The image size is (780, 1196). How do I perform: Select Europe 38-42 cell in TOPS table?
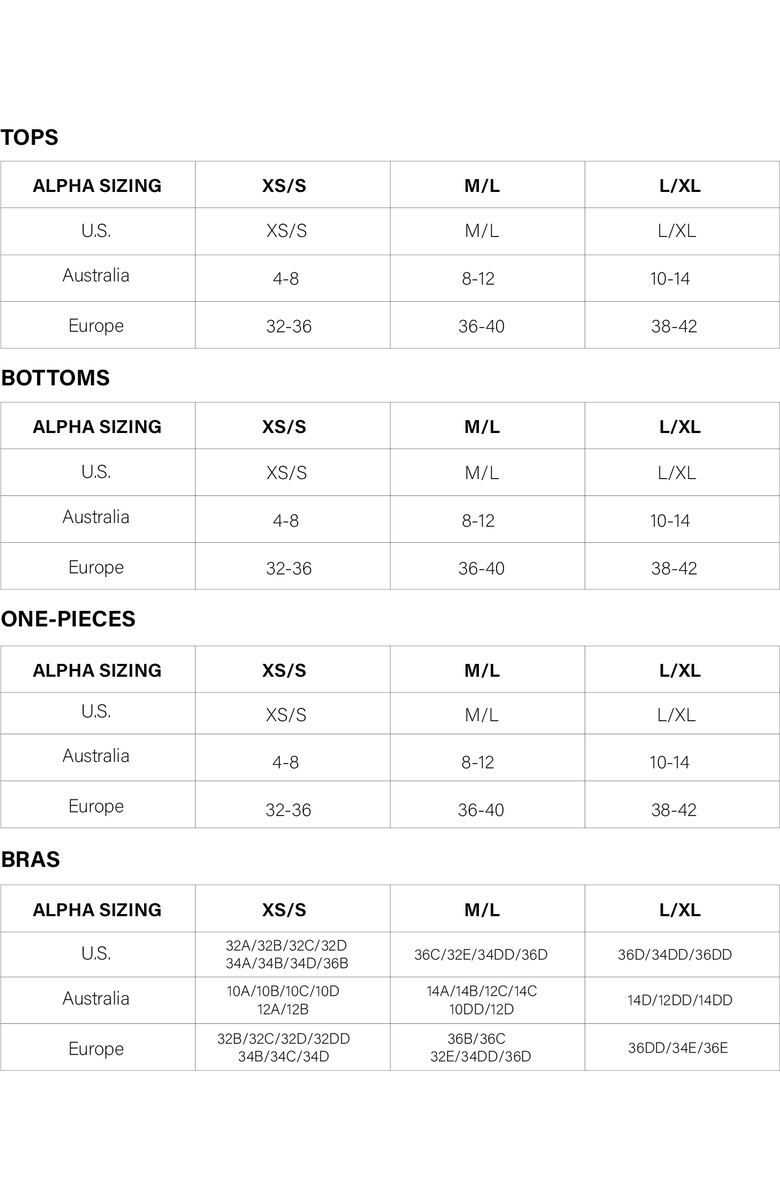pos(674,327)
